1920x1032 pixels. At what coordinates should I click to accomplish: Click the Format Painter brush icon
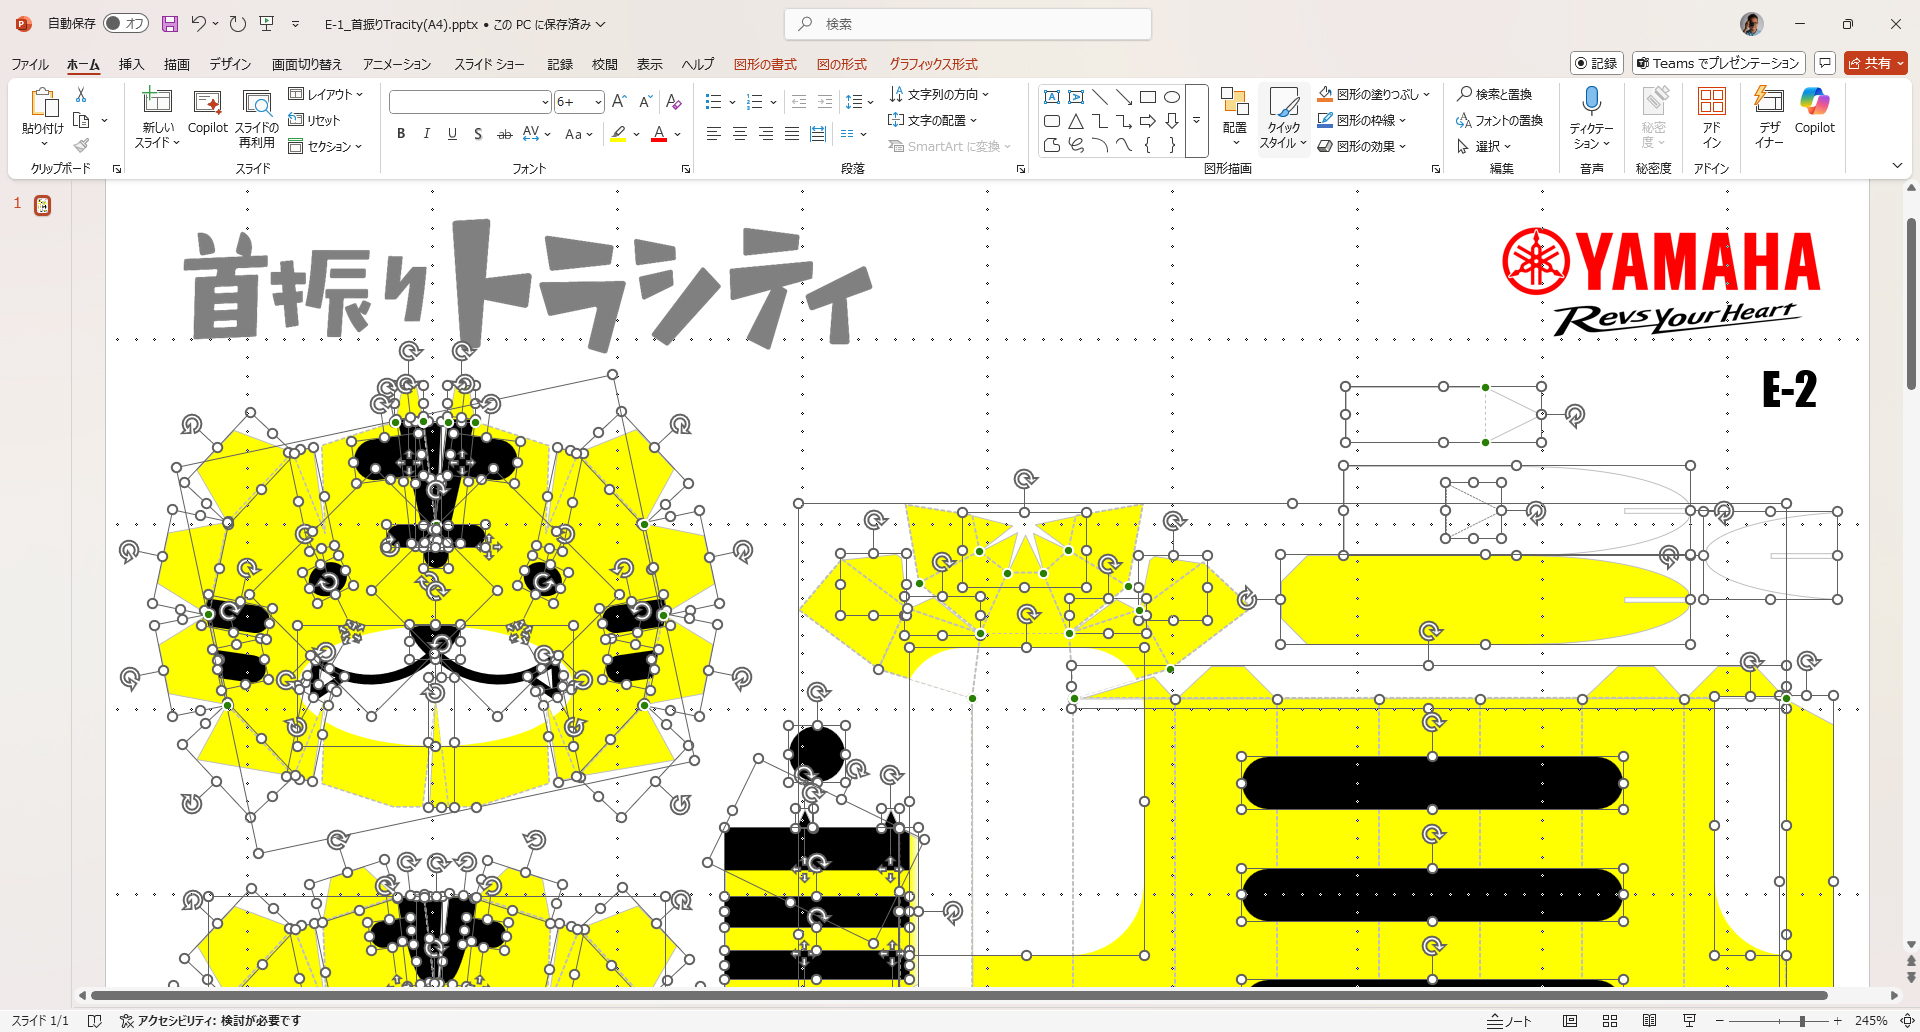pos(81,146)
